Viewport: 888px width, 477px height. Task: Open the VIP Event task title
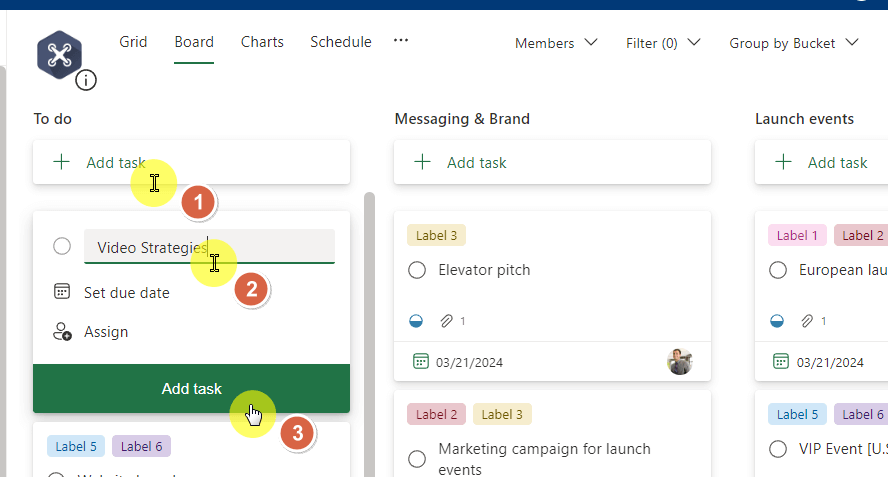843,449
